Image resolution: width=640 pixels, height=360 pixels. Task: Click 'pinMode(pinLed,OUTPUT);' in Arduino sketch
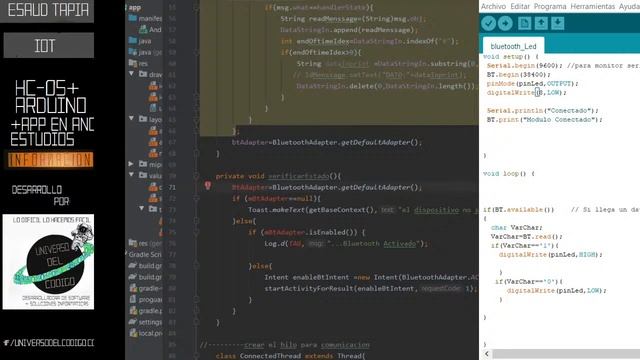(533, 83)
